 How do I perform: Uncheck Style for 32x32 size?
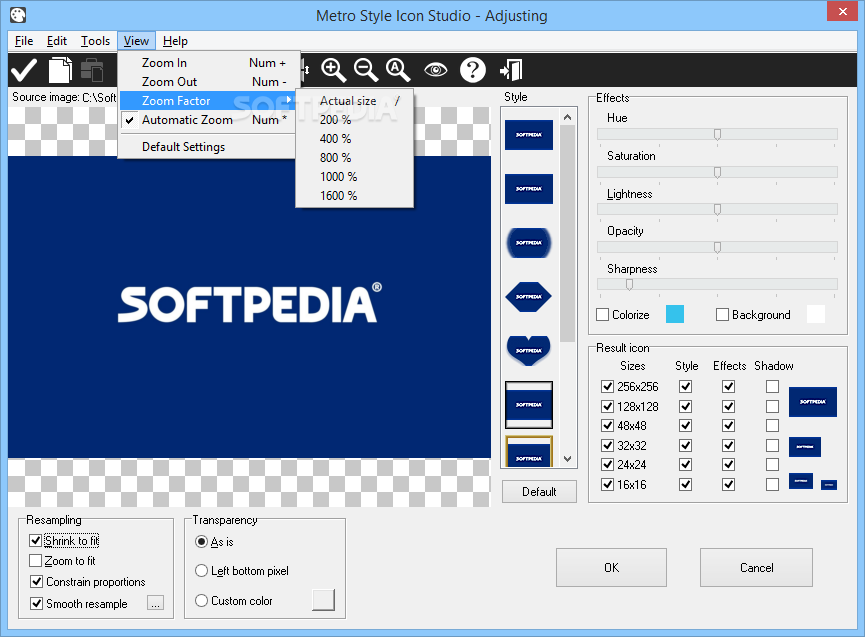click(x=686, y=446)
